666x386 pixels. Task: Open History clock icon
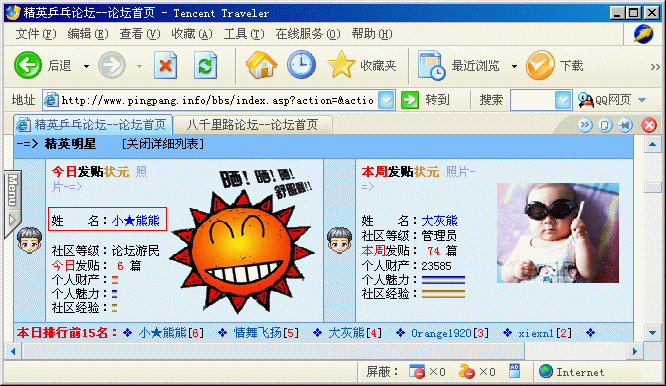click(x=301, y=65)
